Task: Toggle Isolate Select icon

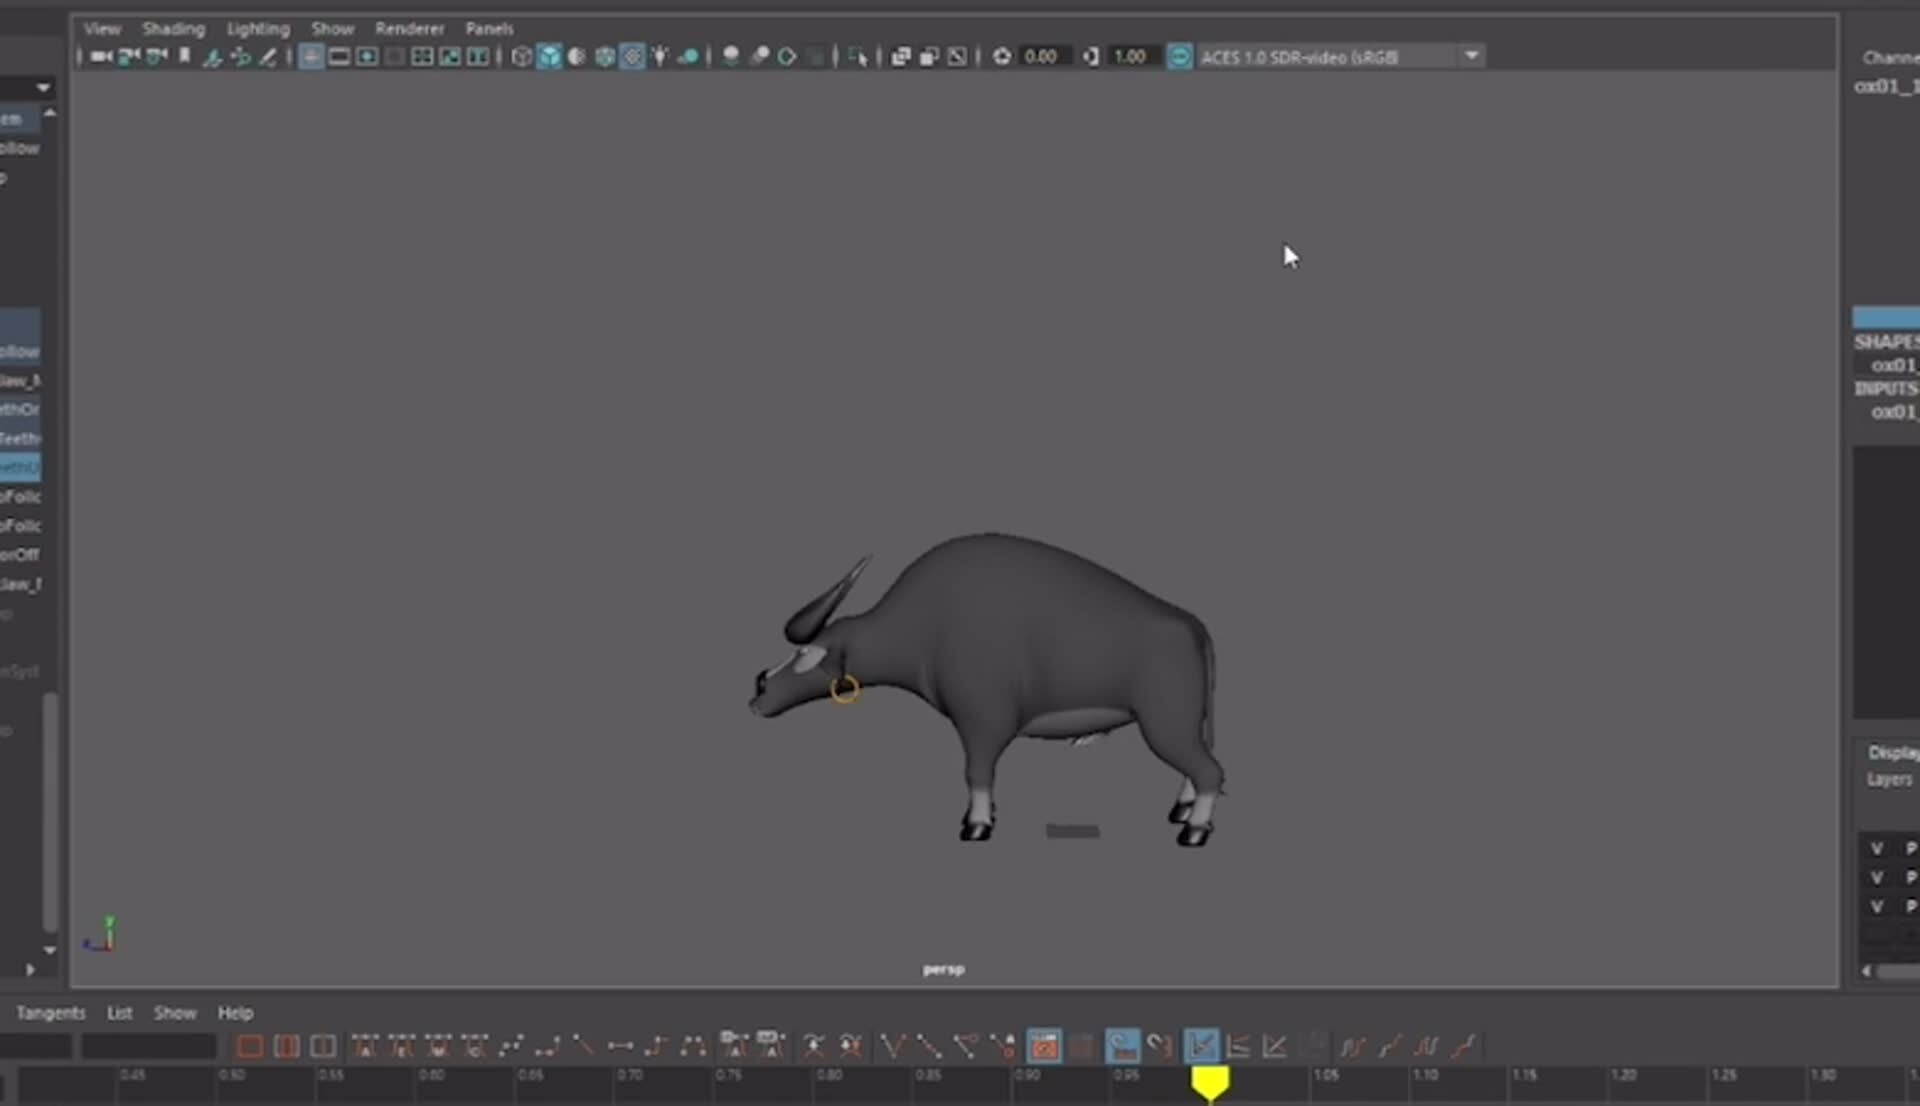Action: click(858, 57)
